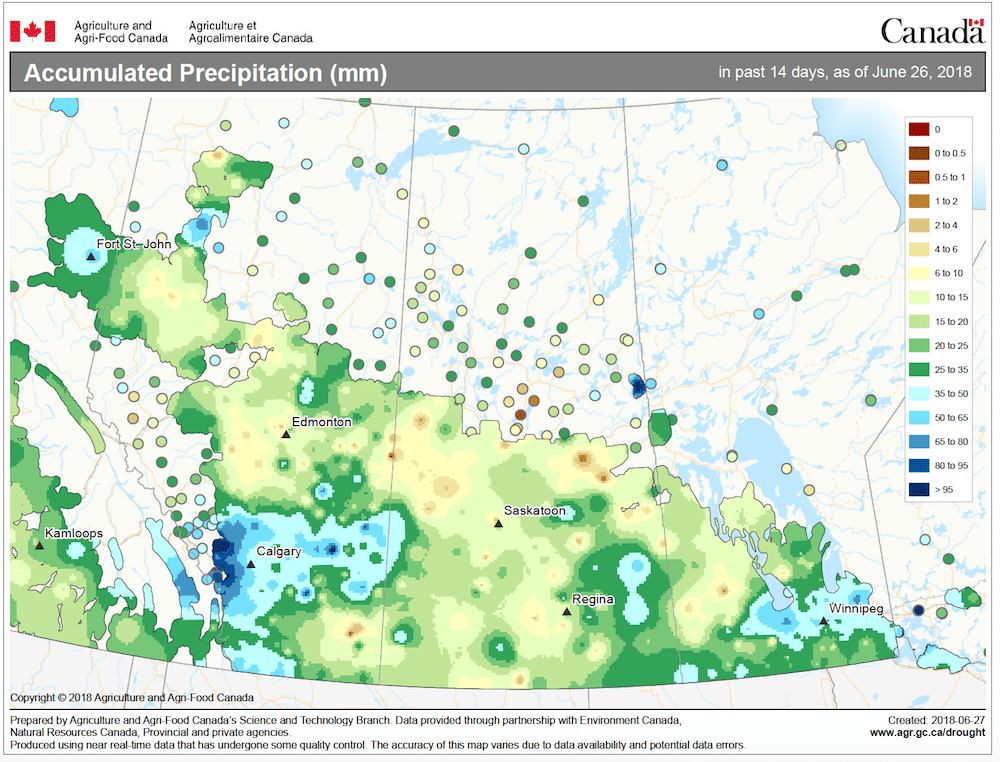The width and height of the screenshot is (1000, 762).
Task: Click the Fort St. John city marker triangle
Action: pyautogui.click(x=91, y=256)
